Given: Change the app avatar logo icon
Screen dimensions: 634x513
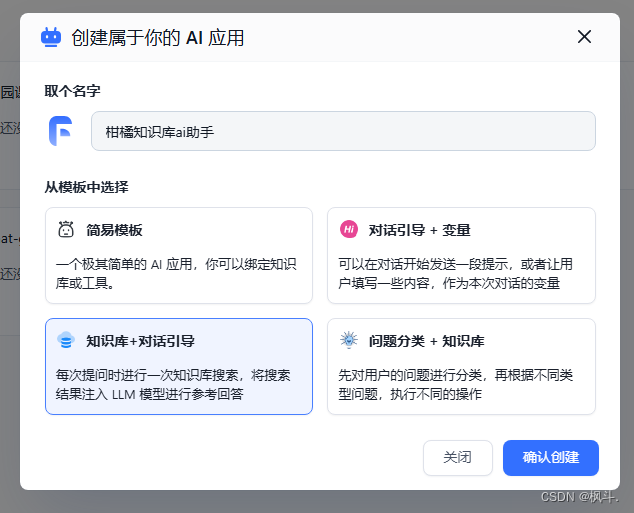Looking at the screenshot, I should click(x=61, y=131).
